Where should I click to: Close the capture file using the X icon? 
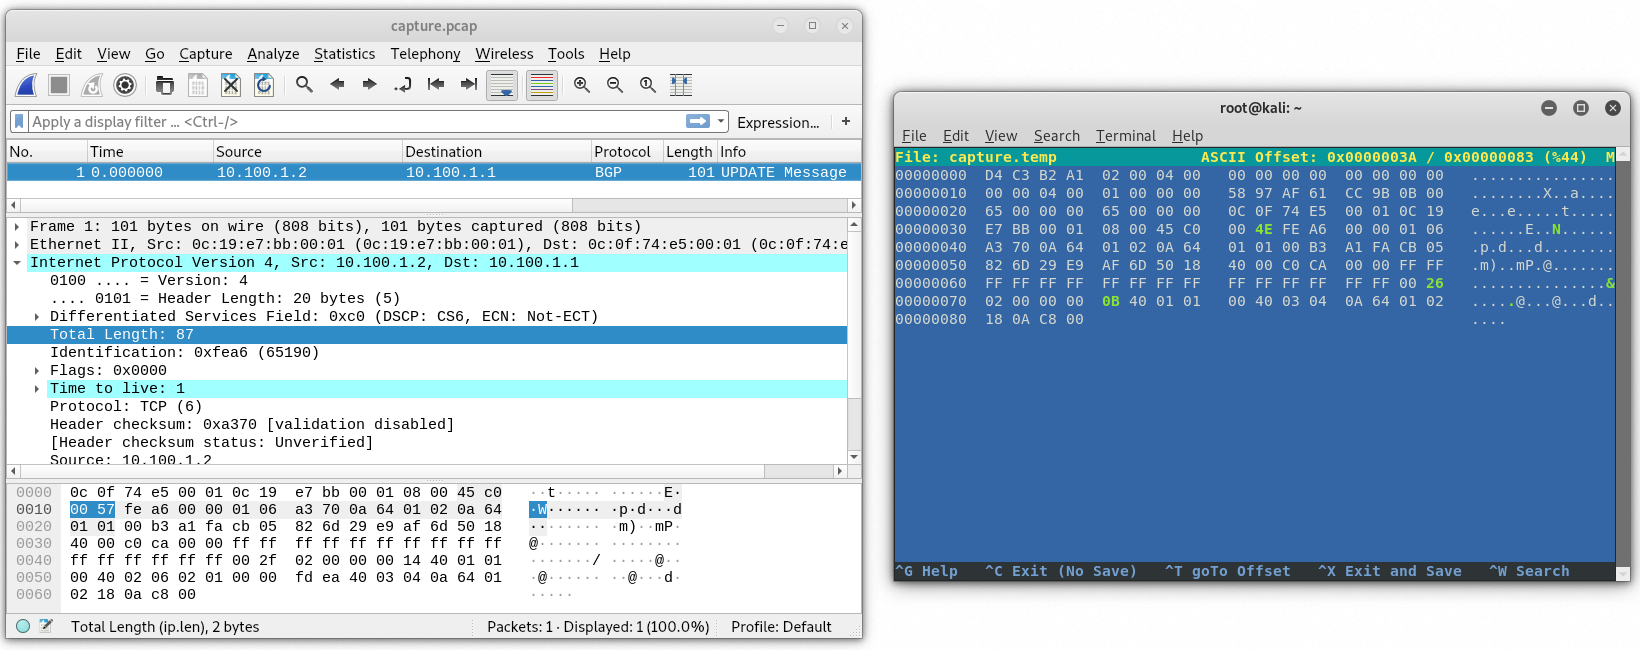pyautogui.click(x=231, y=85)
